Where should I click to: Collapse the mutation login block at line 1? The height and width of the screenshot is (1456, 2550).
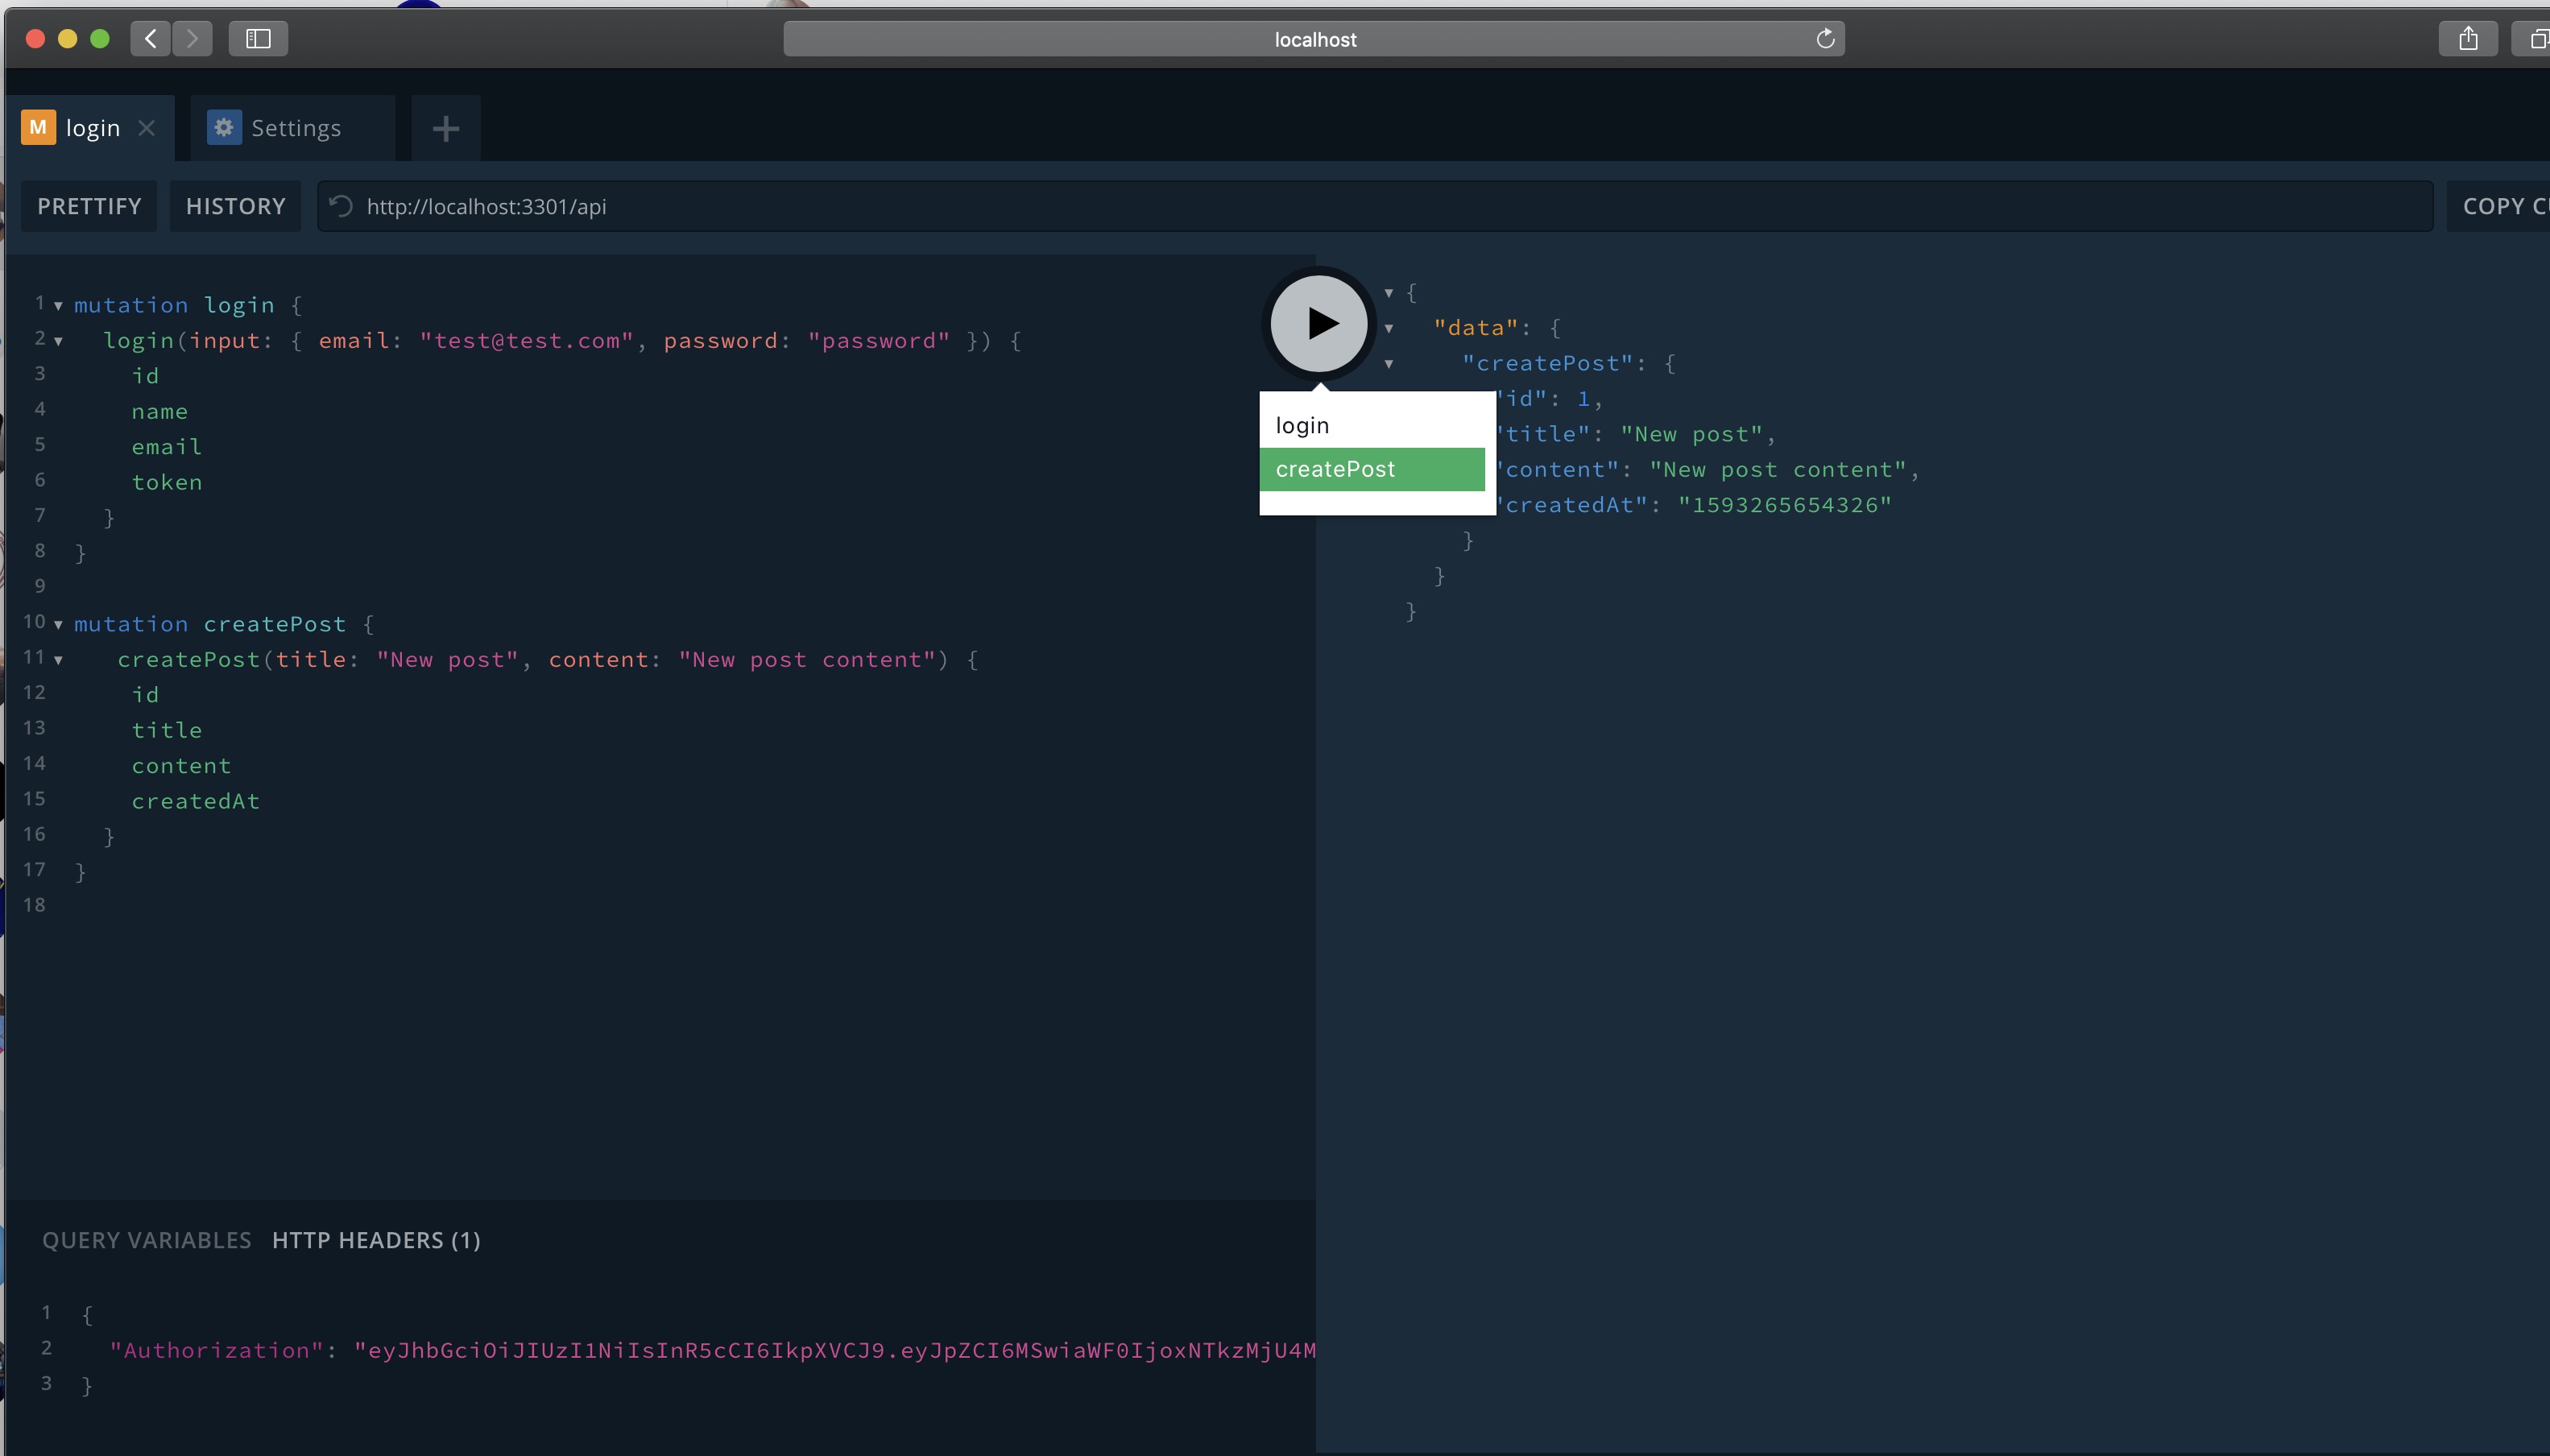tap(58, 306)
